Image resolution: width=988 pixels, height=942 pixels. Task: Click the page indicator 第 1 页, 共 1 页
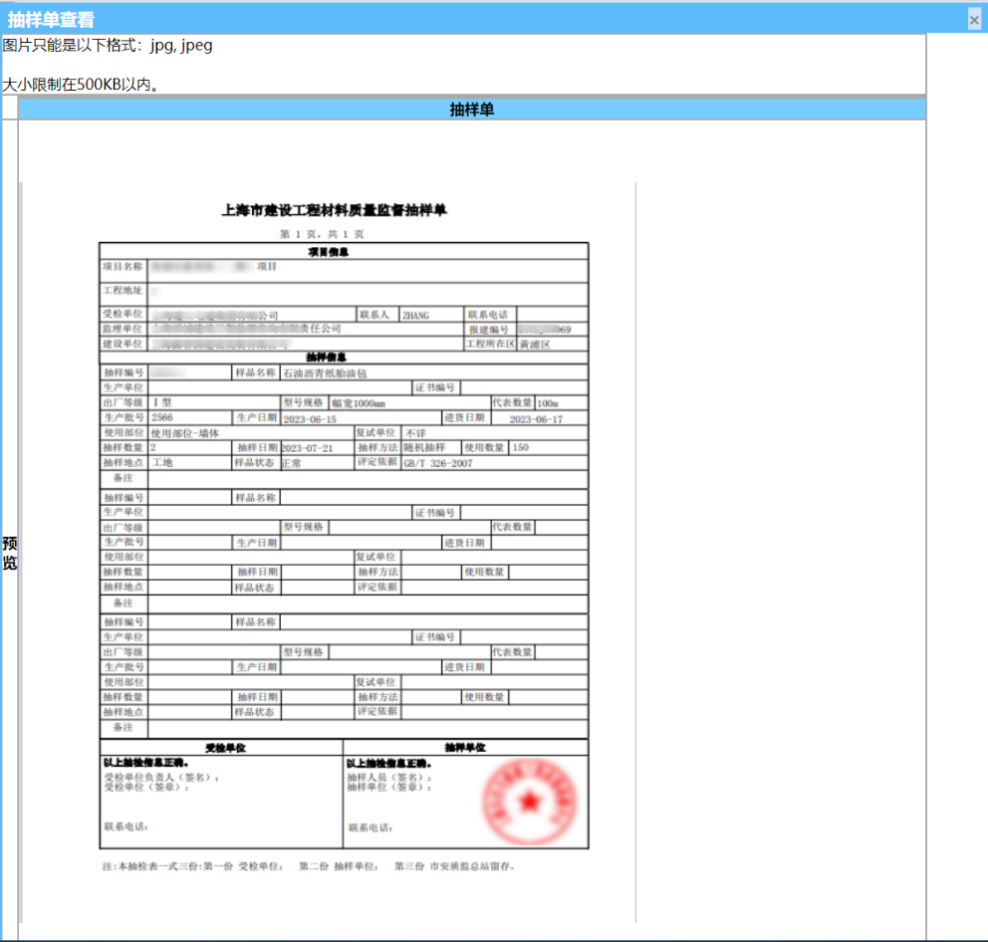point(322,233)
